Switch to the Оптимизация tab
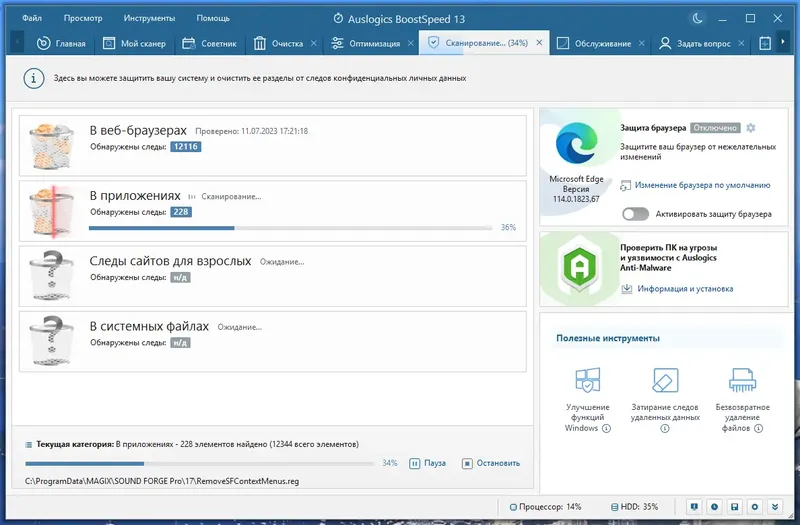Screen dimensions: 800x525 pyautogui.click(x=365, y=43)
